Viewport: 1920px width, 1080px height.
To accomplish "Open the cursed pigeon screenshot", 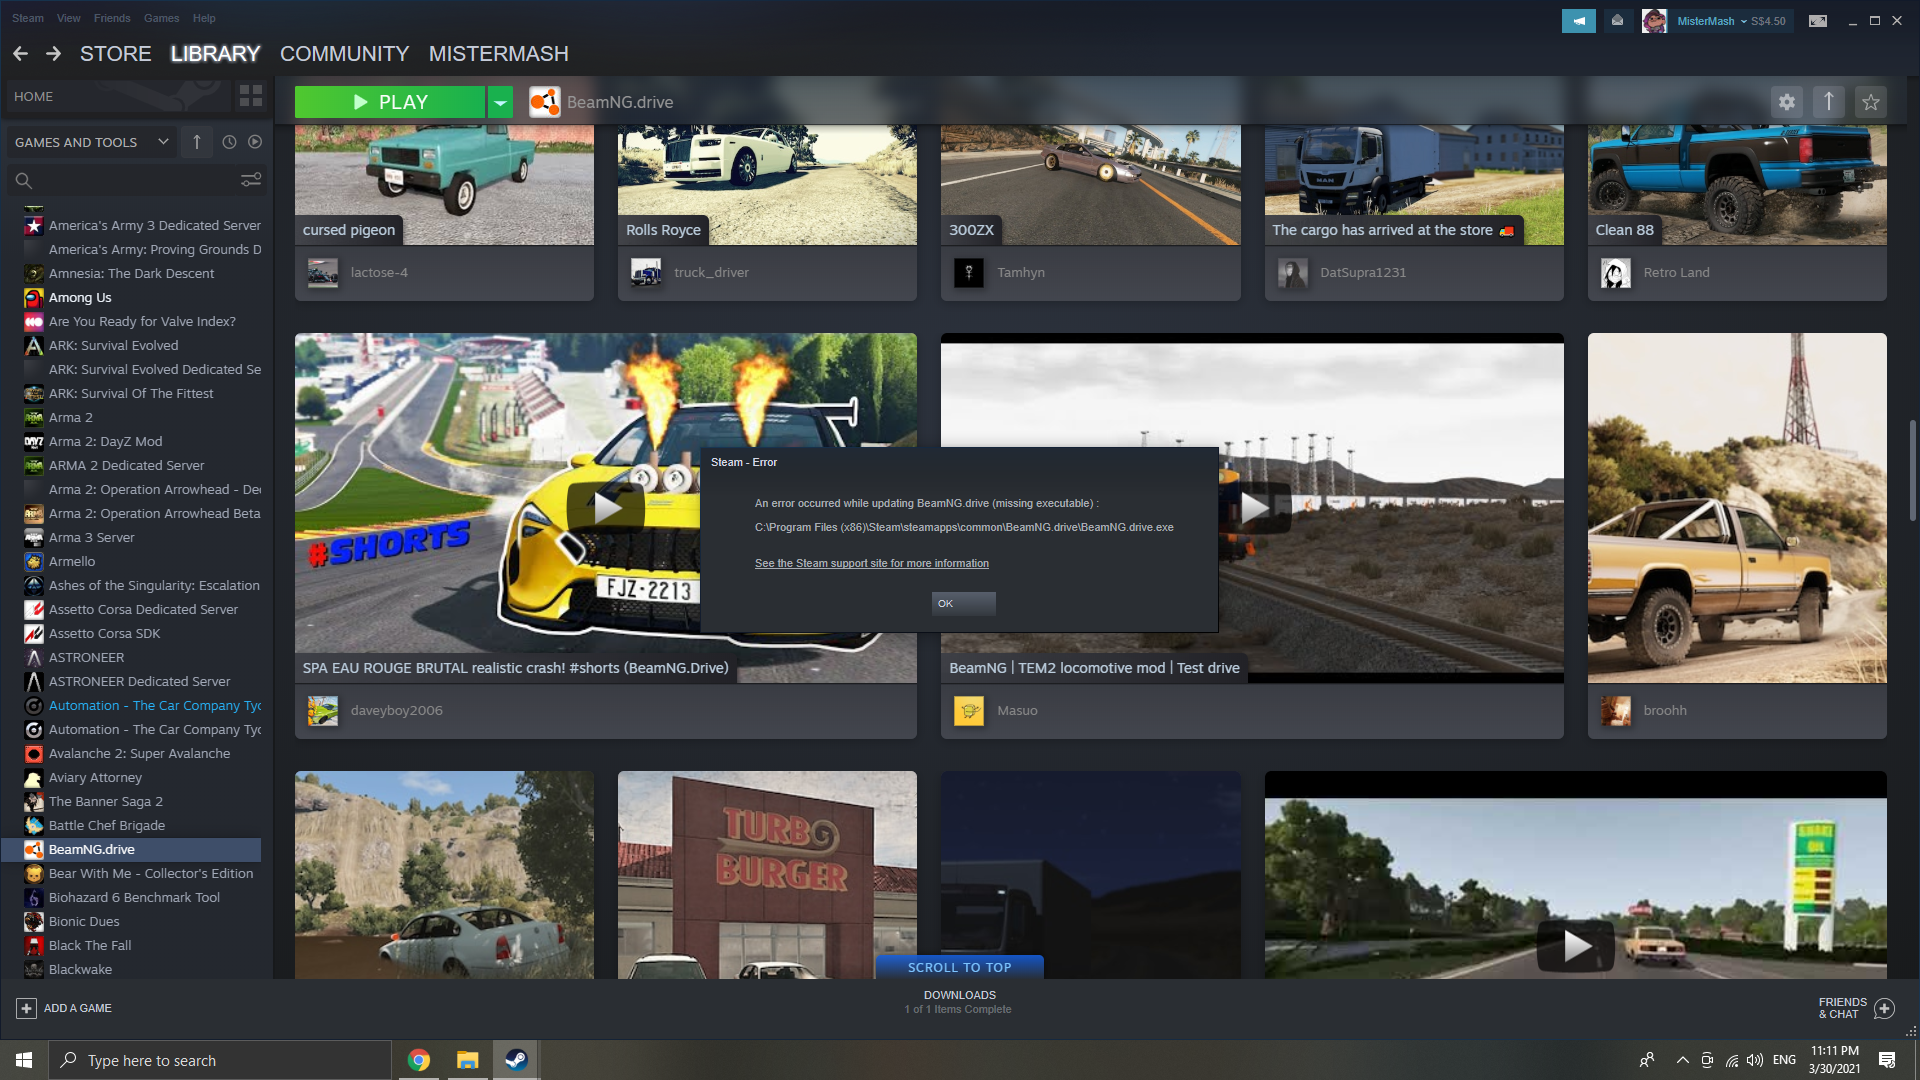I will pos(444,185).
